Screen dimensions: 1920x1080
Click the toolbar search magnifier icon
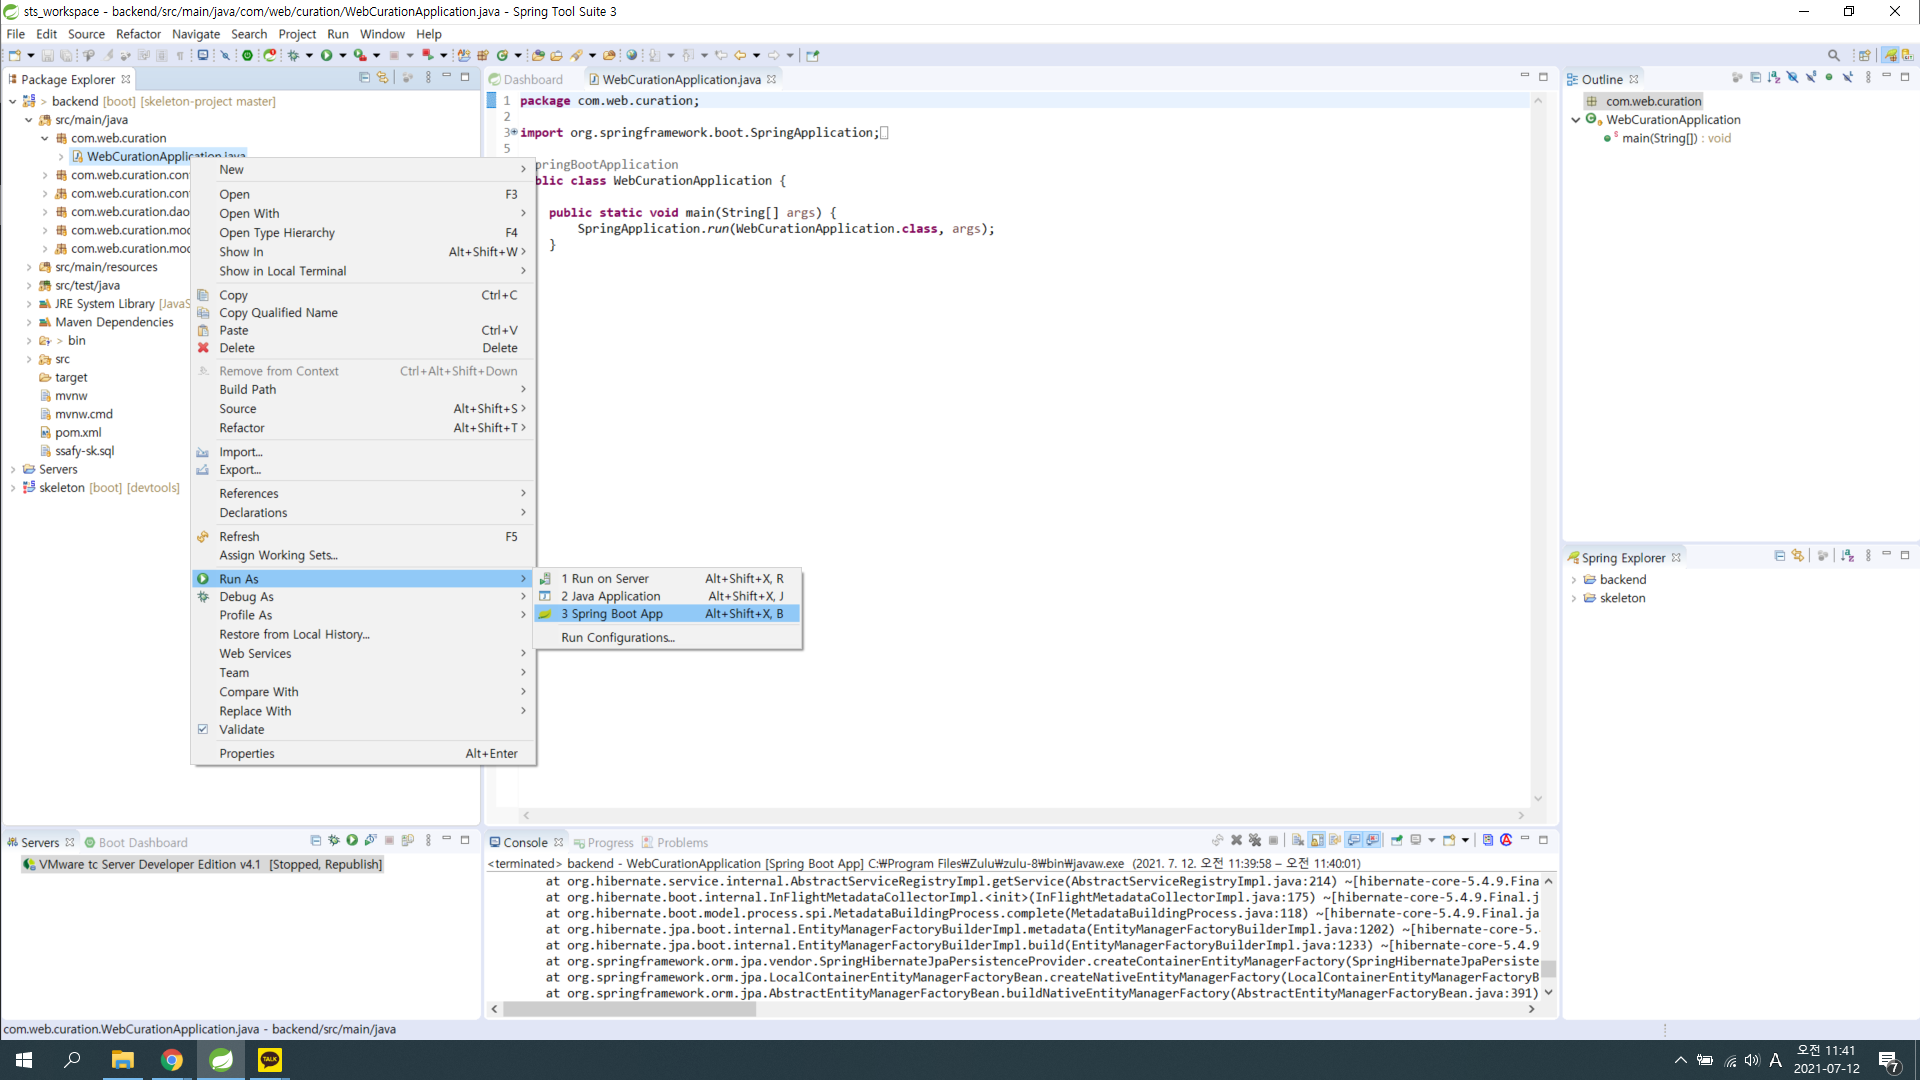point(1833,56)
